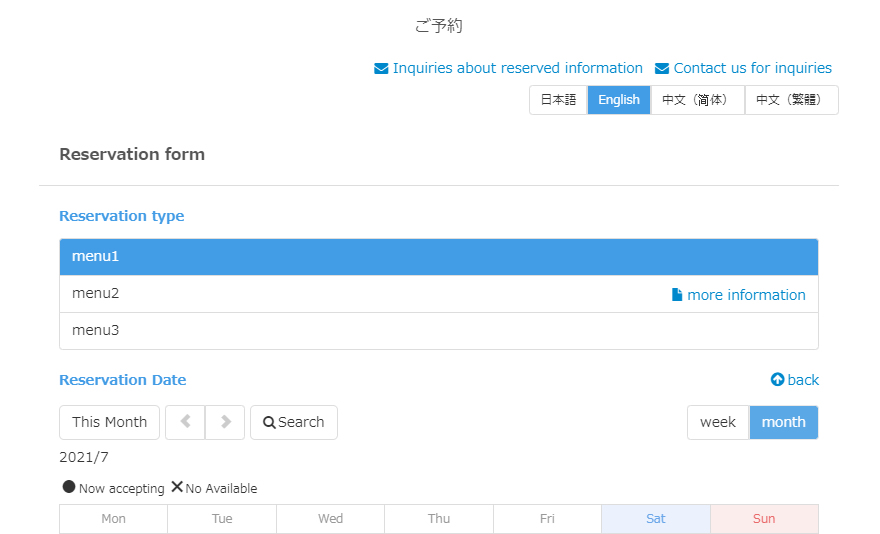Viewport: 880px width, 534px height.
Task: Select menu1 reservation type
Action: (x=438, y=257)
